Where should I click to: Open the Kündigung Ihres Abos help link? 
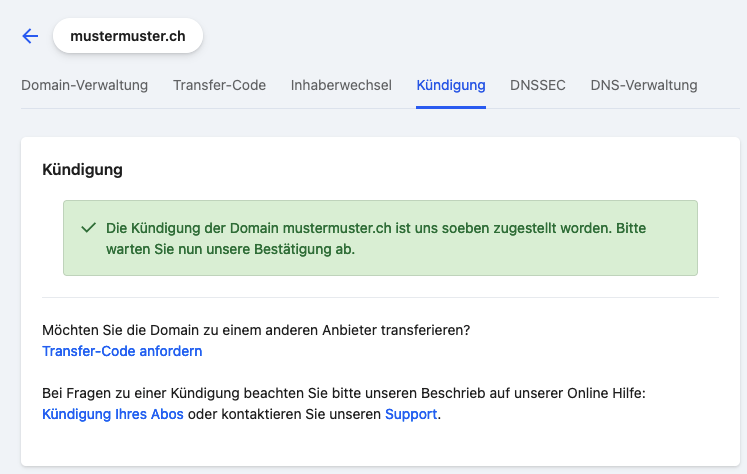coord(113,414)
